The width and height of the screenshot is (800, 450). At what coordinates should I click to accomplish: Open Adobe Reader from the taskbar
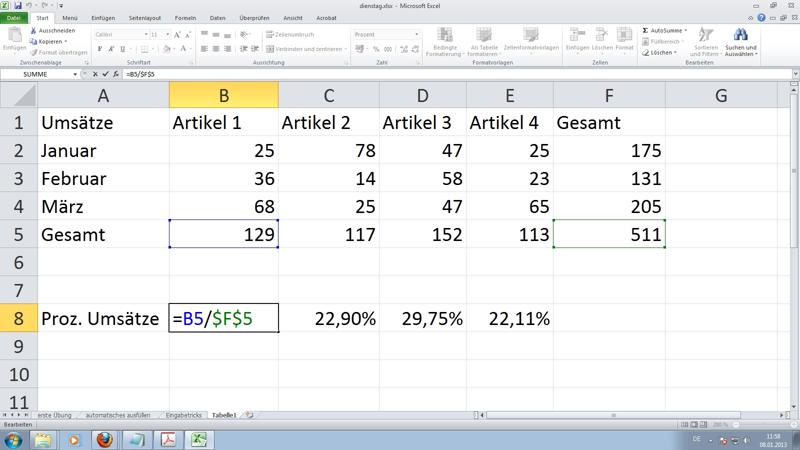click(x=168, y=440)
